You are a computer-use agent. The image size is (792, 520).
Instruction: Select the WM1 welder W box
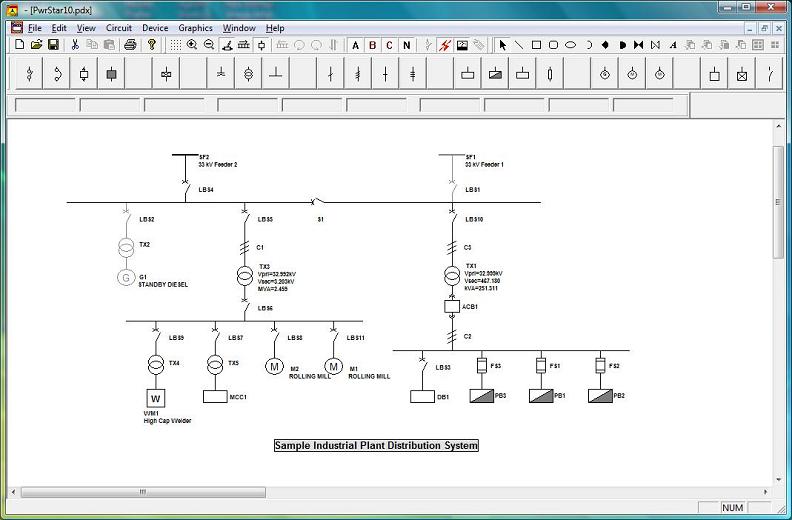(x=156, y=398)
